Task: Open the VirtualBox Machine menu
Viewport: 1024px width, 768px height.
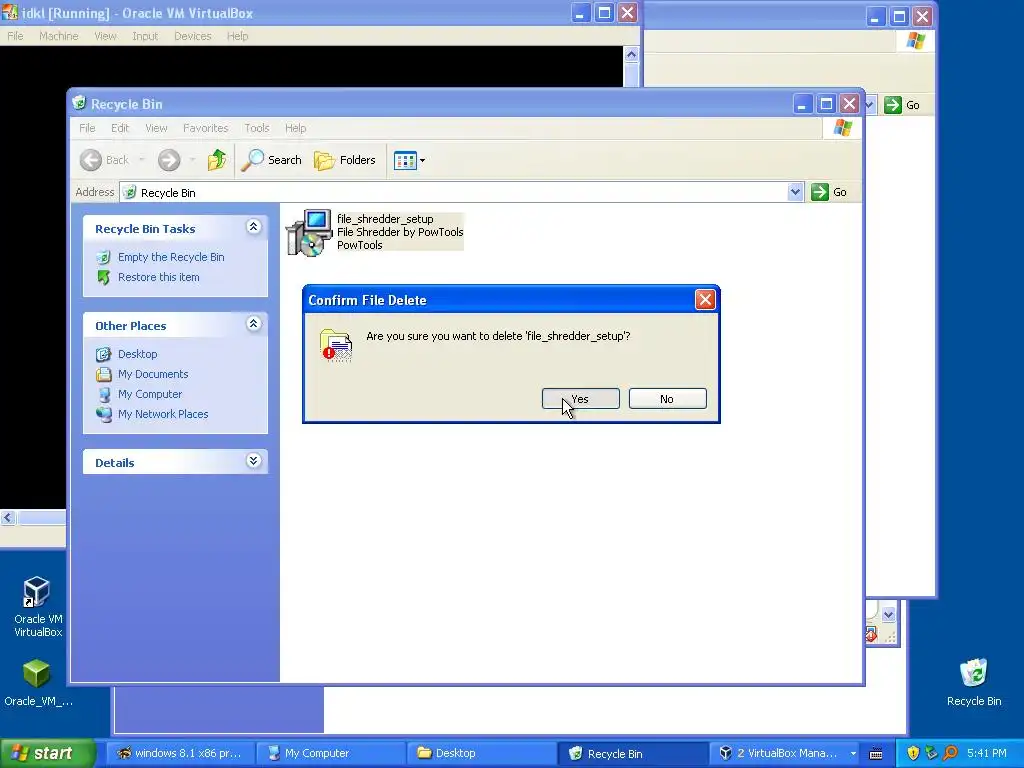Action: [58, 36]
